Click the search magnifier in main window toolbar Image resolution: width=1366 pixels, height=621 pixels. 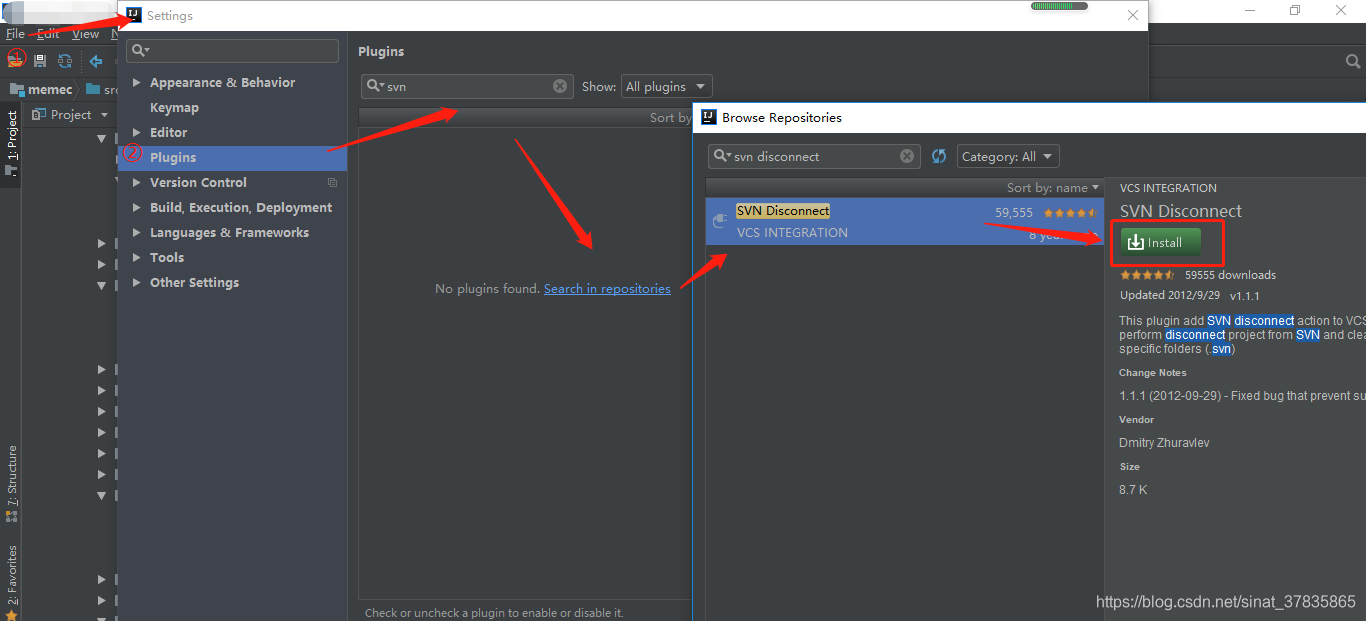click(x=1352, y=62)
